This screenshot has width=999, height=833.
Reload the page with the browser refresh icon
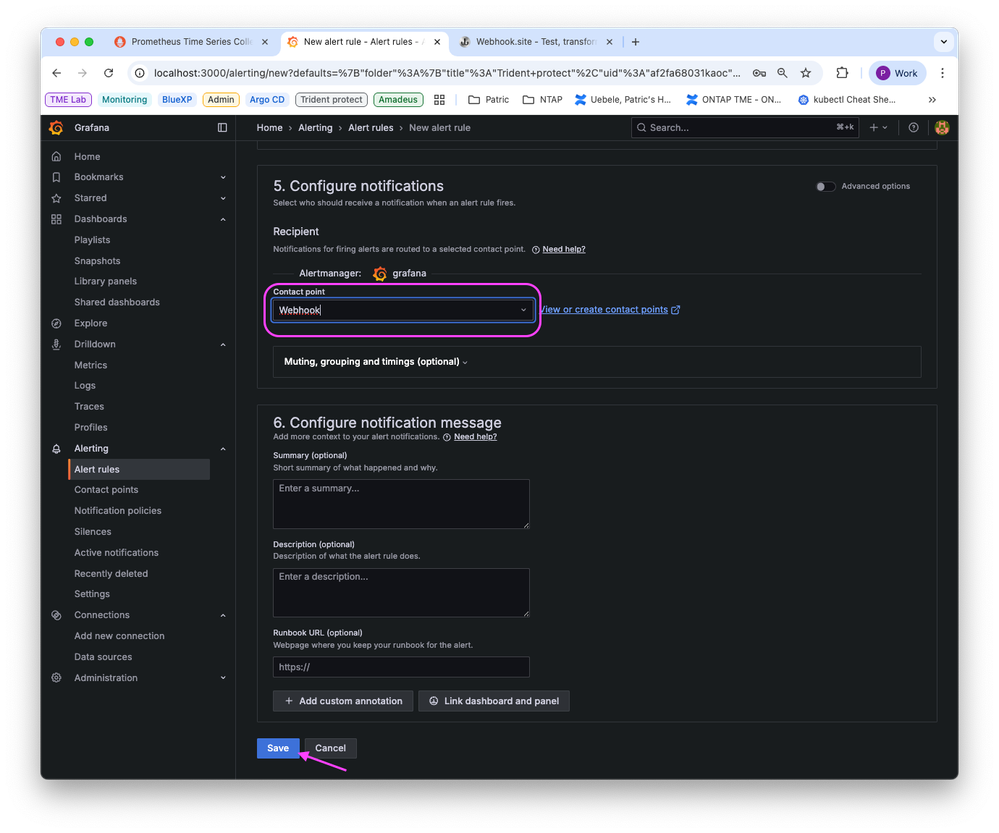[108, 72]
